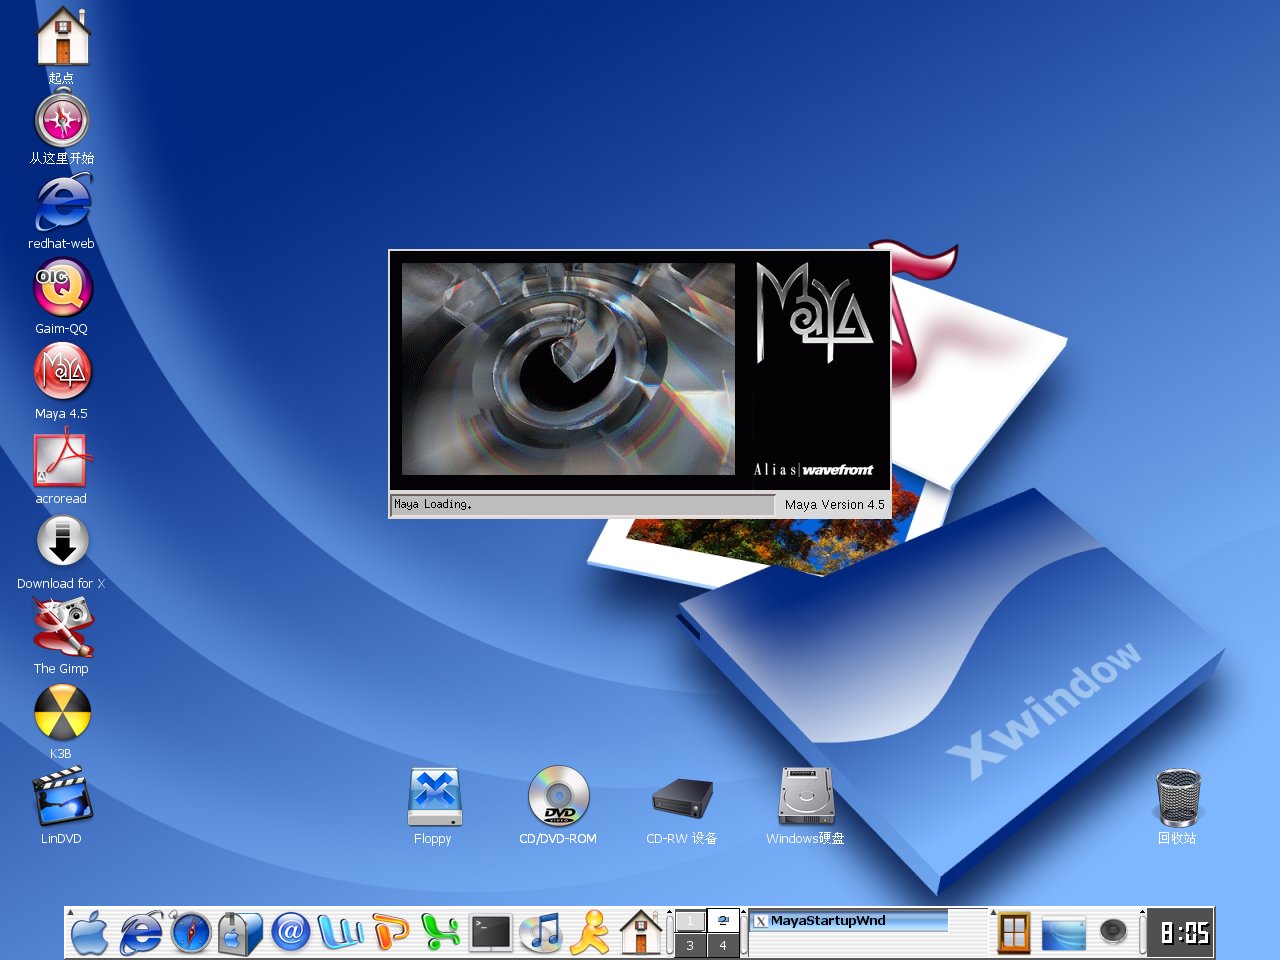Open the terminal icon in the panel
Screen dimensions: 1280x960
tap(491, 933)
